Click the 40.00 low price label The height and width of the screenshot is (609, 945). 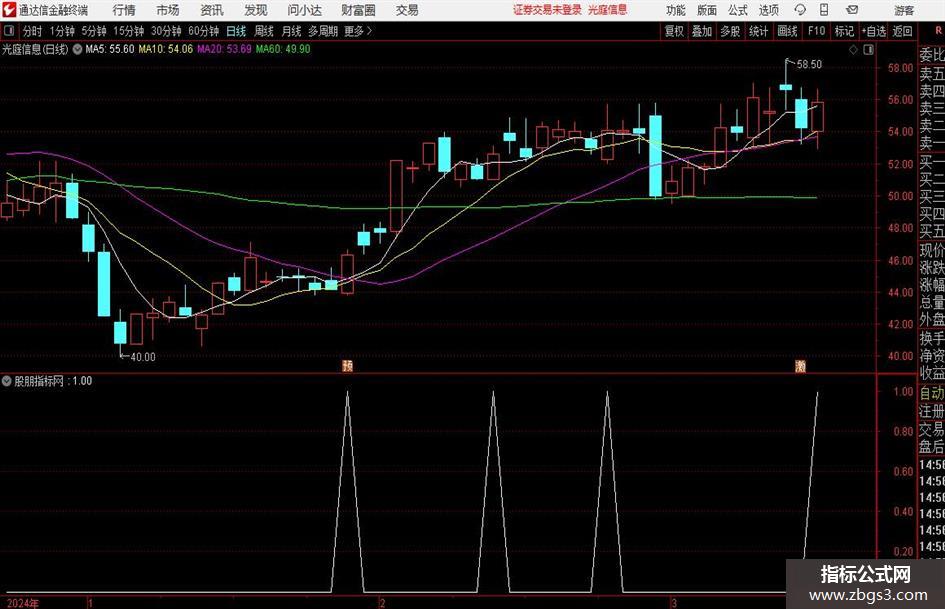coord(143,357)
